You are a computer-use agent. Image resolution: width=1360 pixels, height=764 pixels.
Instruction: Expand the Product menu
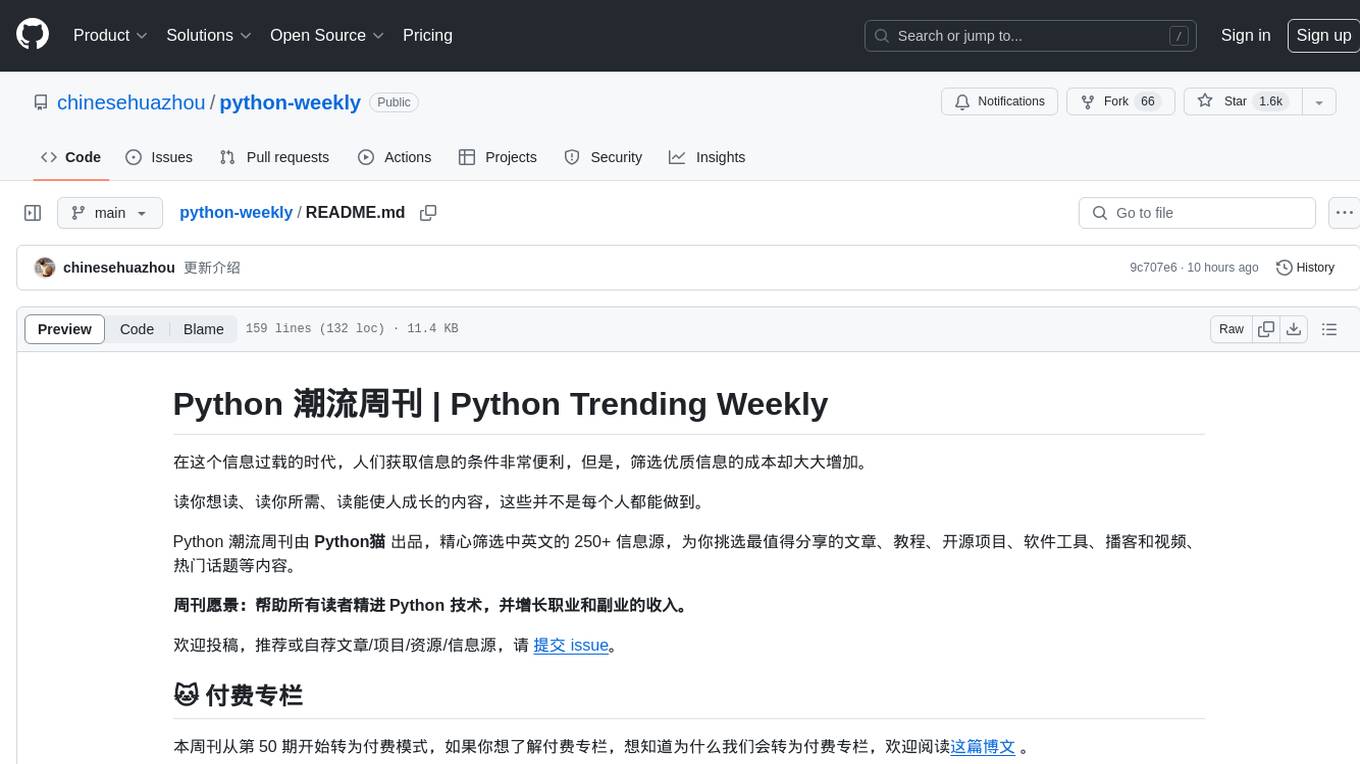(110, 35)
